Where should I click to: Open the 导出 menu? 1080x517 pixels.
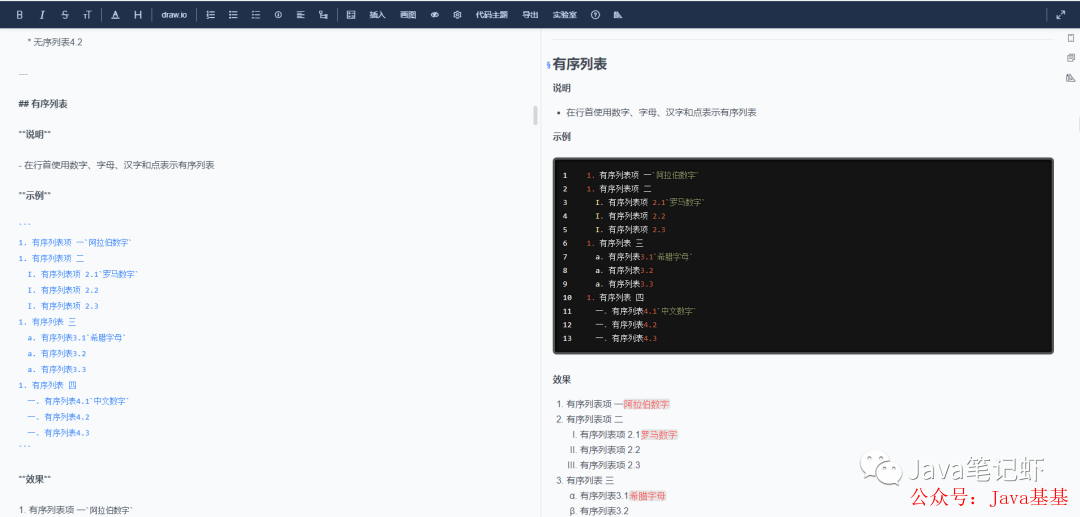pos(530,14)
